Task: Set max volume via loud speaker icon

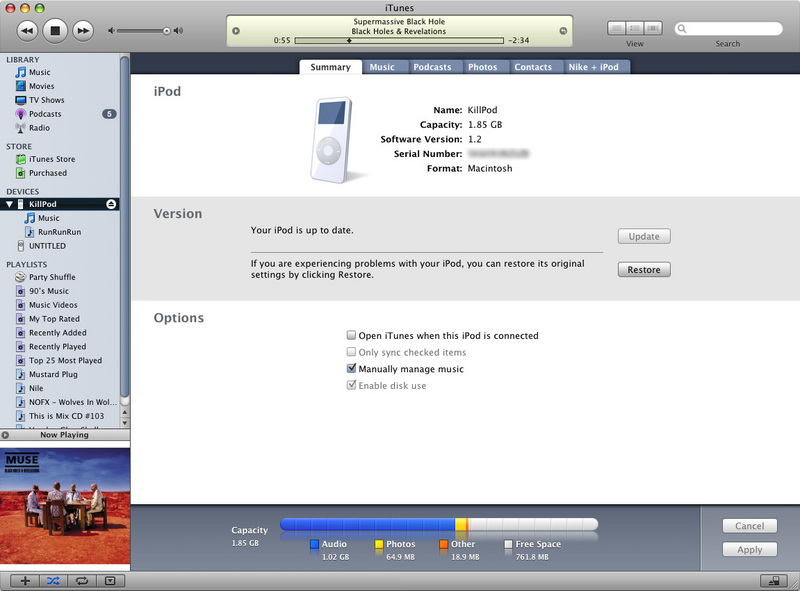Action: pos(178,31)
